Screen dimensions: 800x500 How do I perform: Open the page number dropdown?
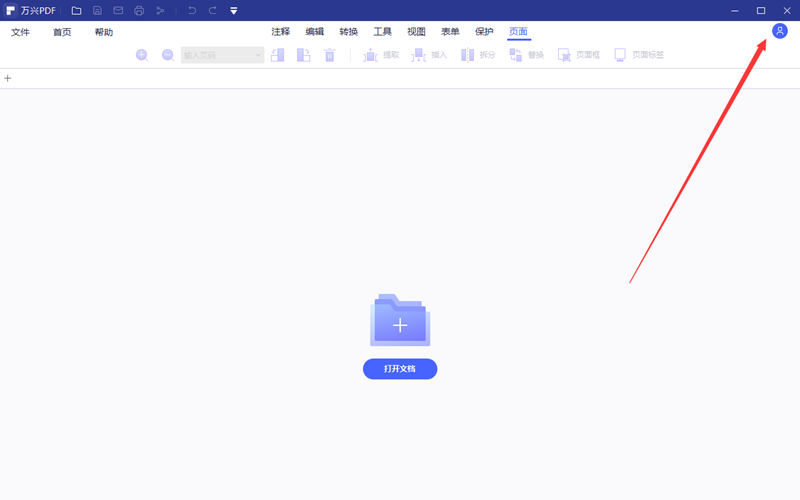coord(259,55)
